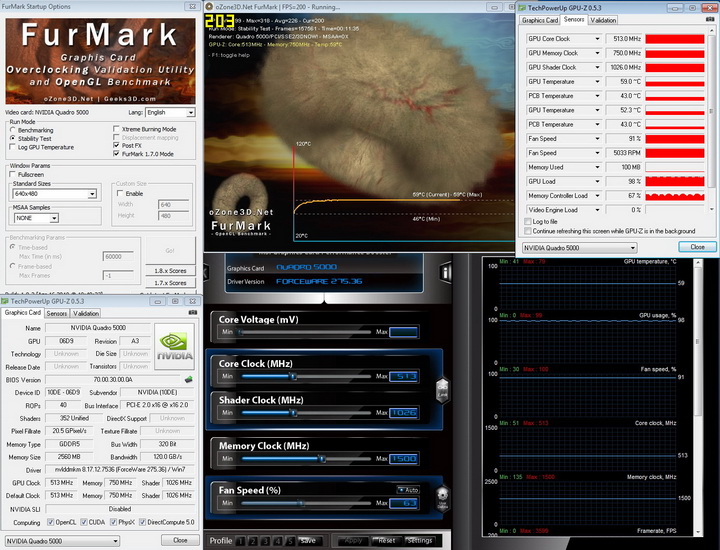Click the camera icon in GPU-Z Graphics Card window
This screenshot has width=720, height=550.
coord(193,313)
